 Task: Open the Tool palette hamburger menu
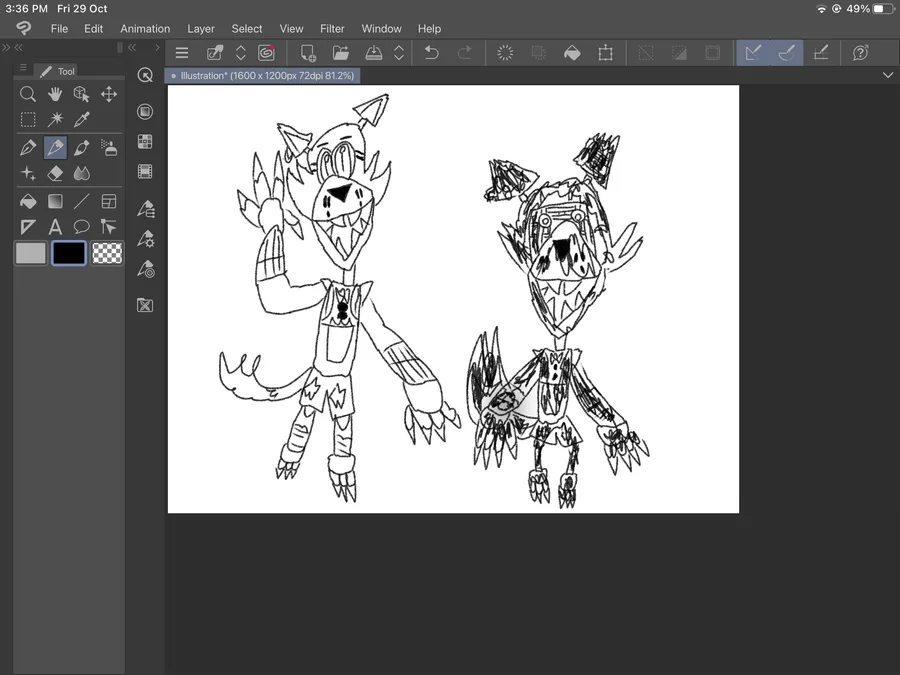coord(23,68)
